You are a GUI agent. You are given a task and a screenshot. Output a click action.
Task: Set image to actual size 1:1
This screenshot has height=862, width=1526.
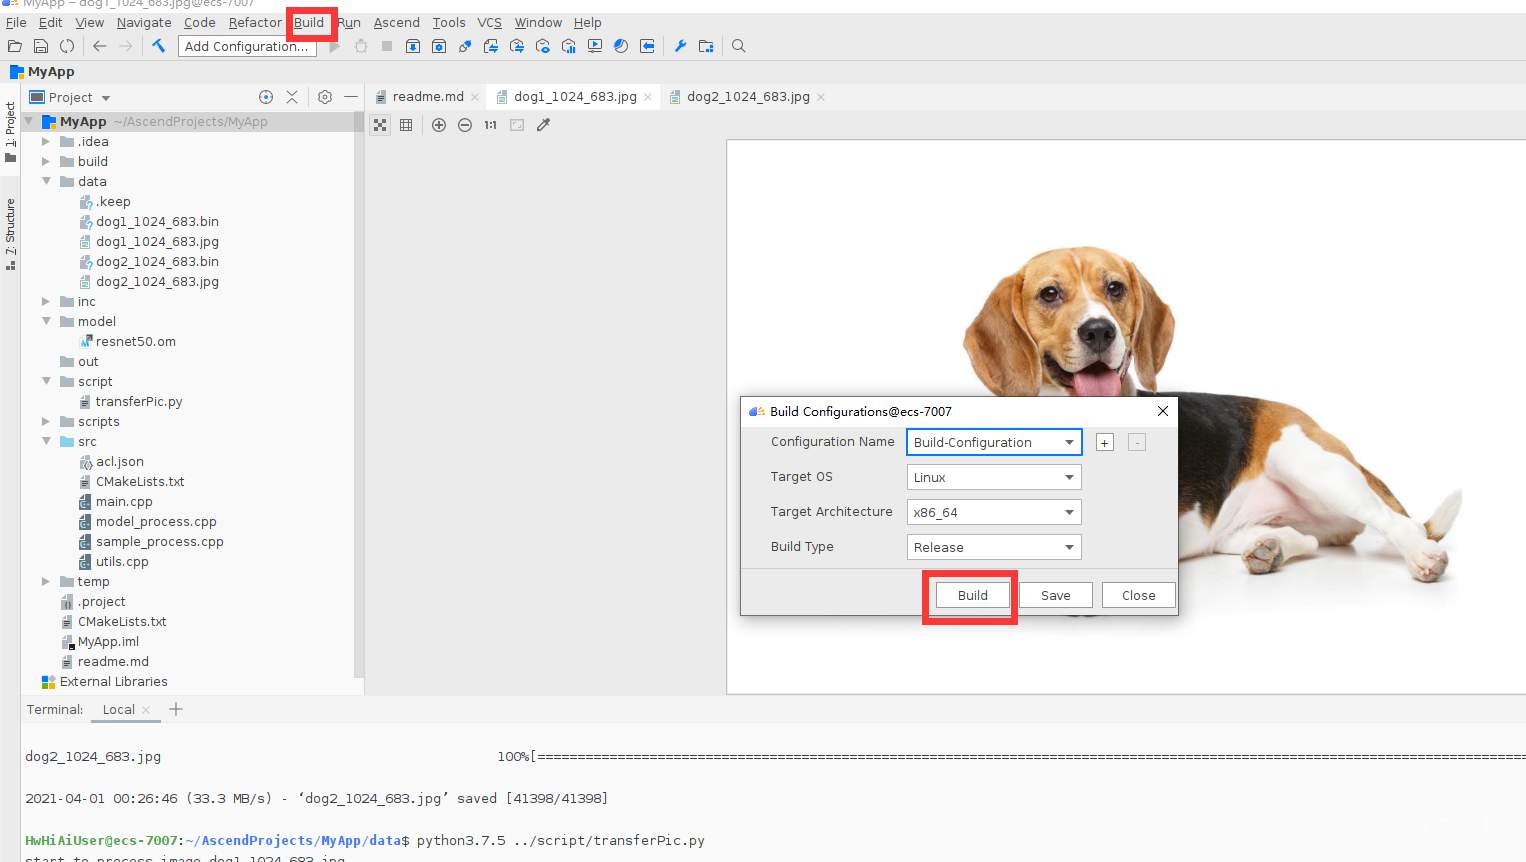pyautogui.click(x=491, y=125)
